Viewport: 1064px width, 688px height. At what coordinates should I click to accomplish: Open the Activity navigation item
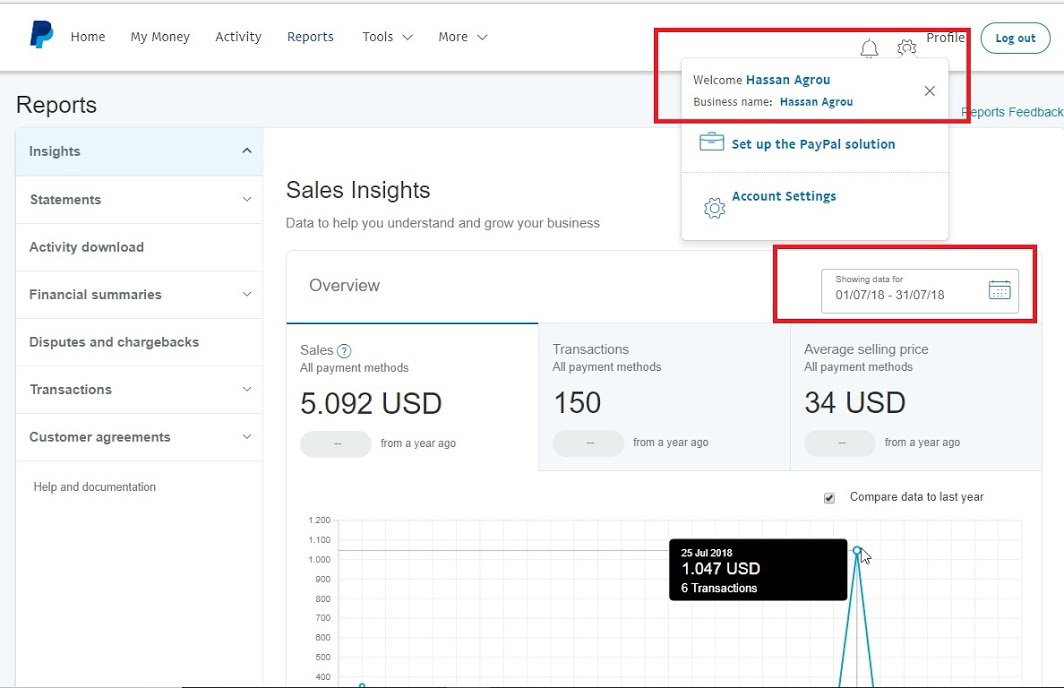tap(238, 37)
